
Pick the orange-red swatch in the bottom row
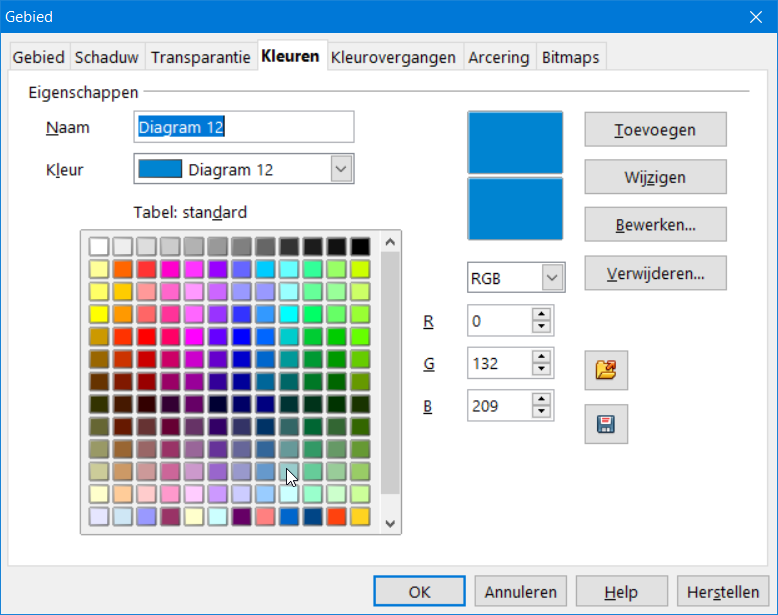coord(336,516)
